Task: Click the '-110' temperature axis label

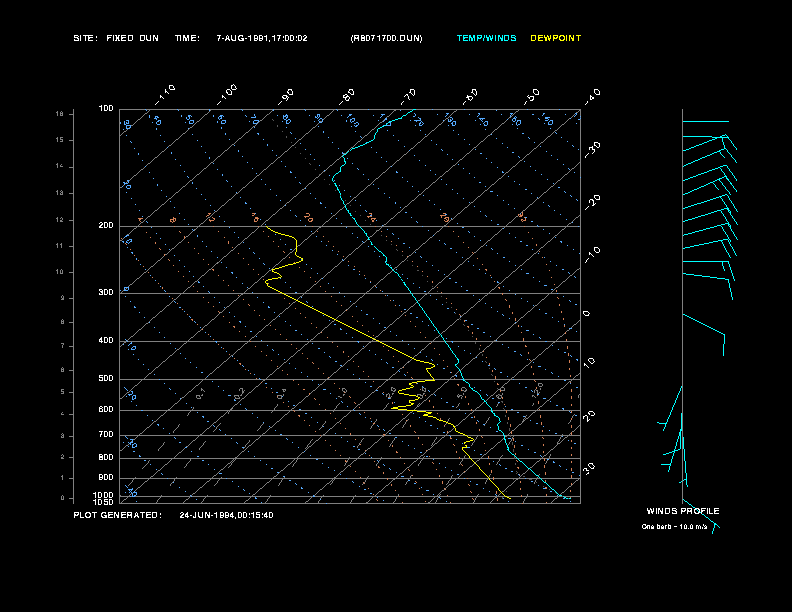Action: 165,95
